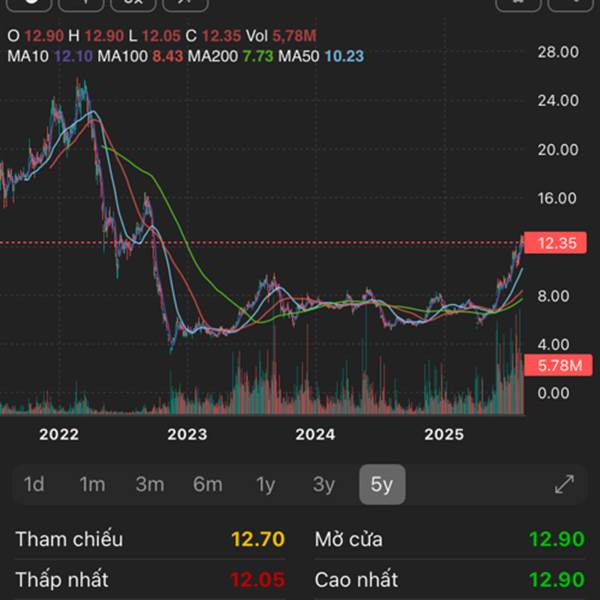Tap the O 12.90 open value
Screen dimensions: 600x600
coord(35,36)
